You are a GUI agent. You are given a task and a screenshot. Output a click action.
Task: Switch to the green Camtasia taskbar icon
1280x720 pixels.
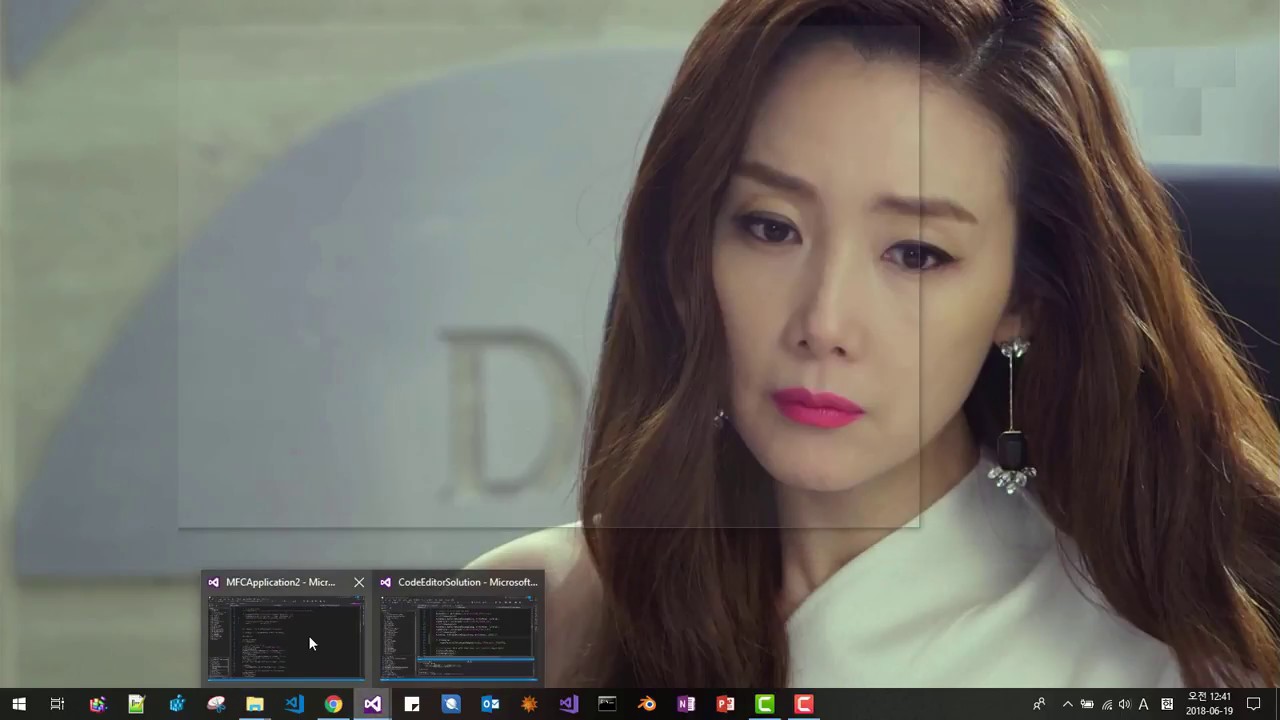764,704
